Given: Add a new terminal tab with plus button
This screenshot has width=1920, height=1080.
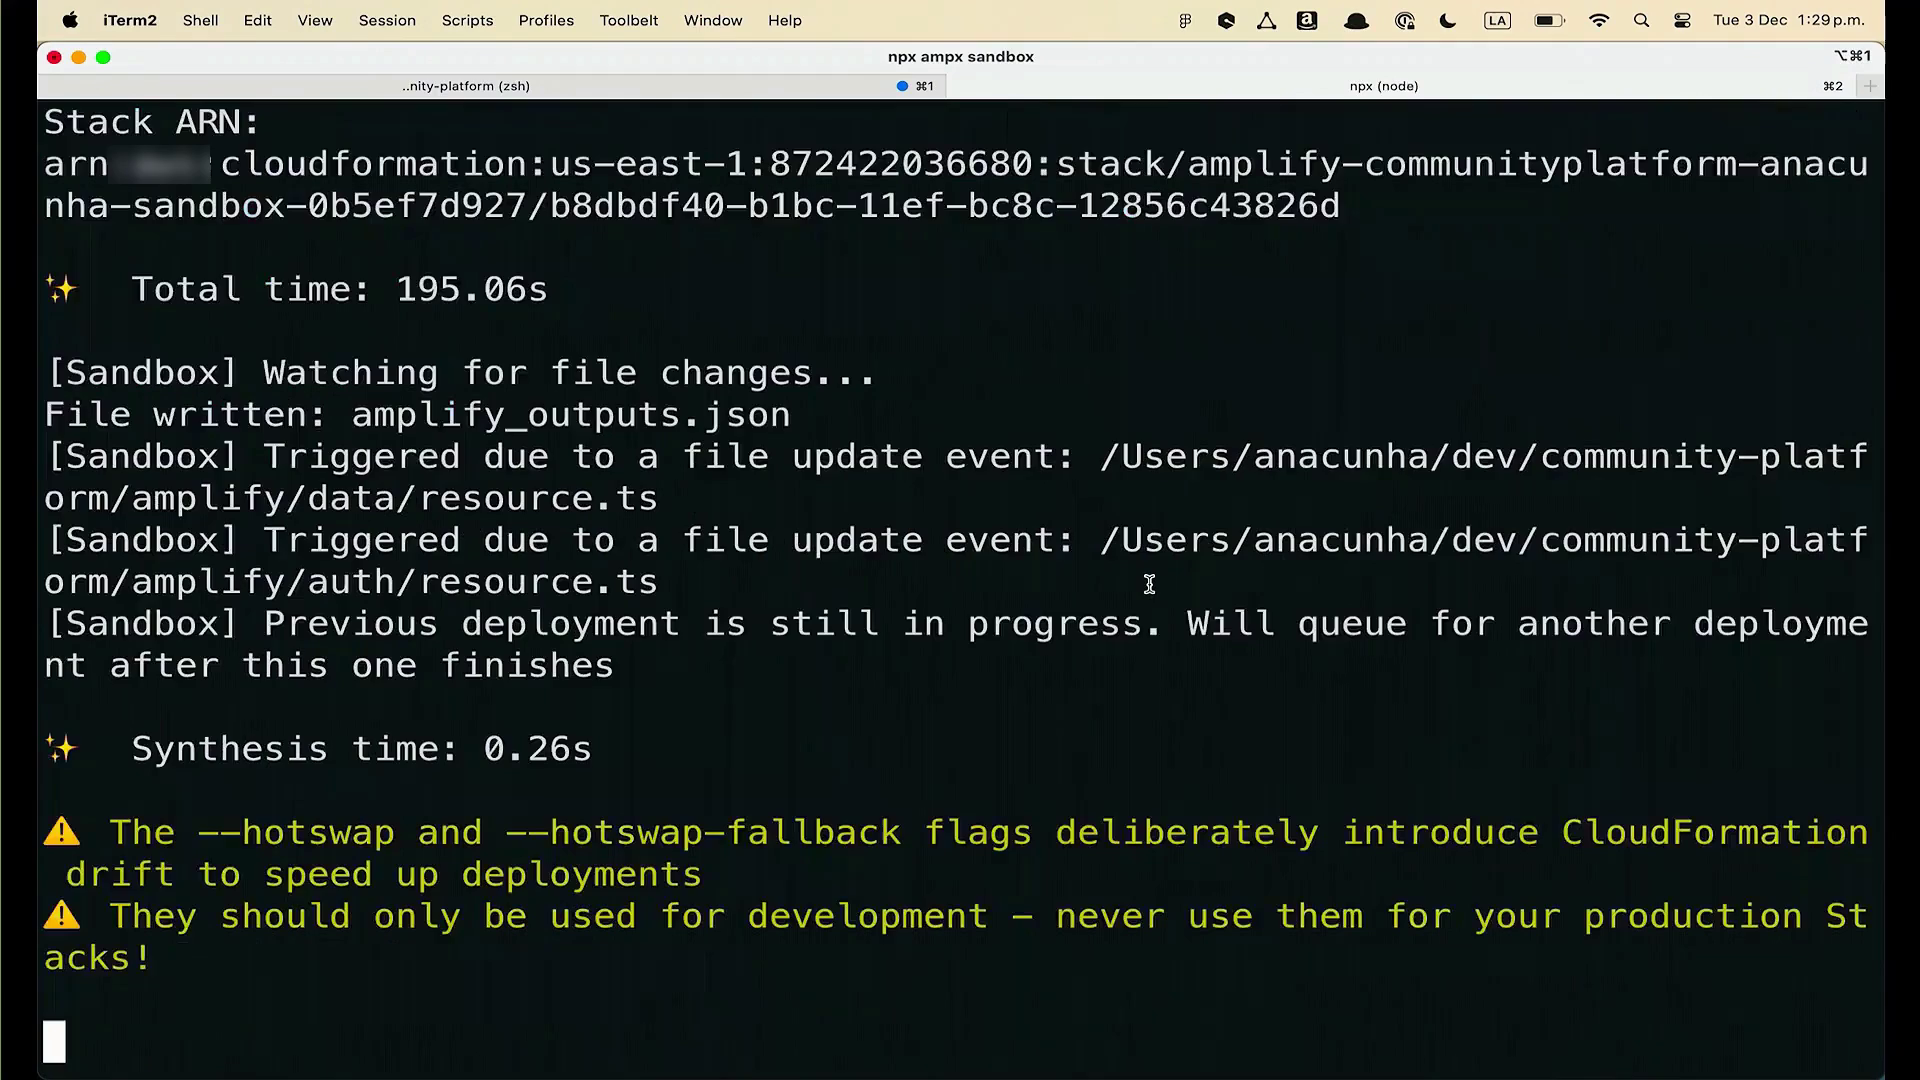Looking at the screenshot, I should (x=1870, y=86).
